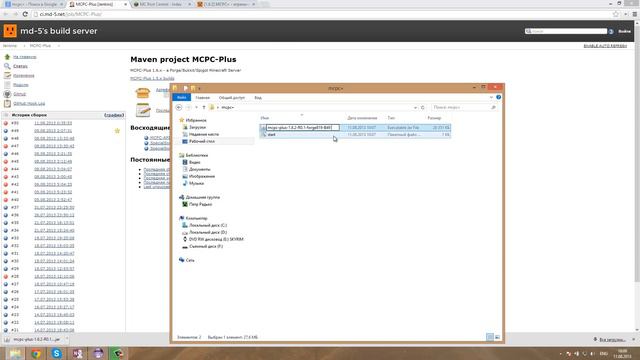Open the MCPC-Plus breadcrumb dropdown arrow

[x=58, y=46]
